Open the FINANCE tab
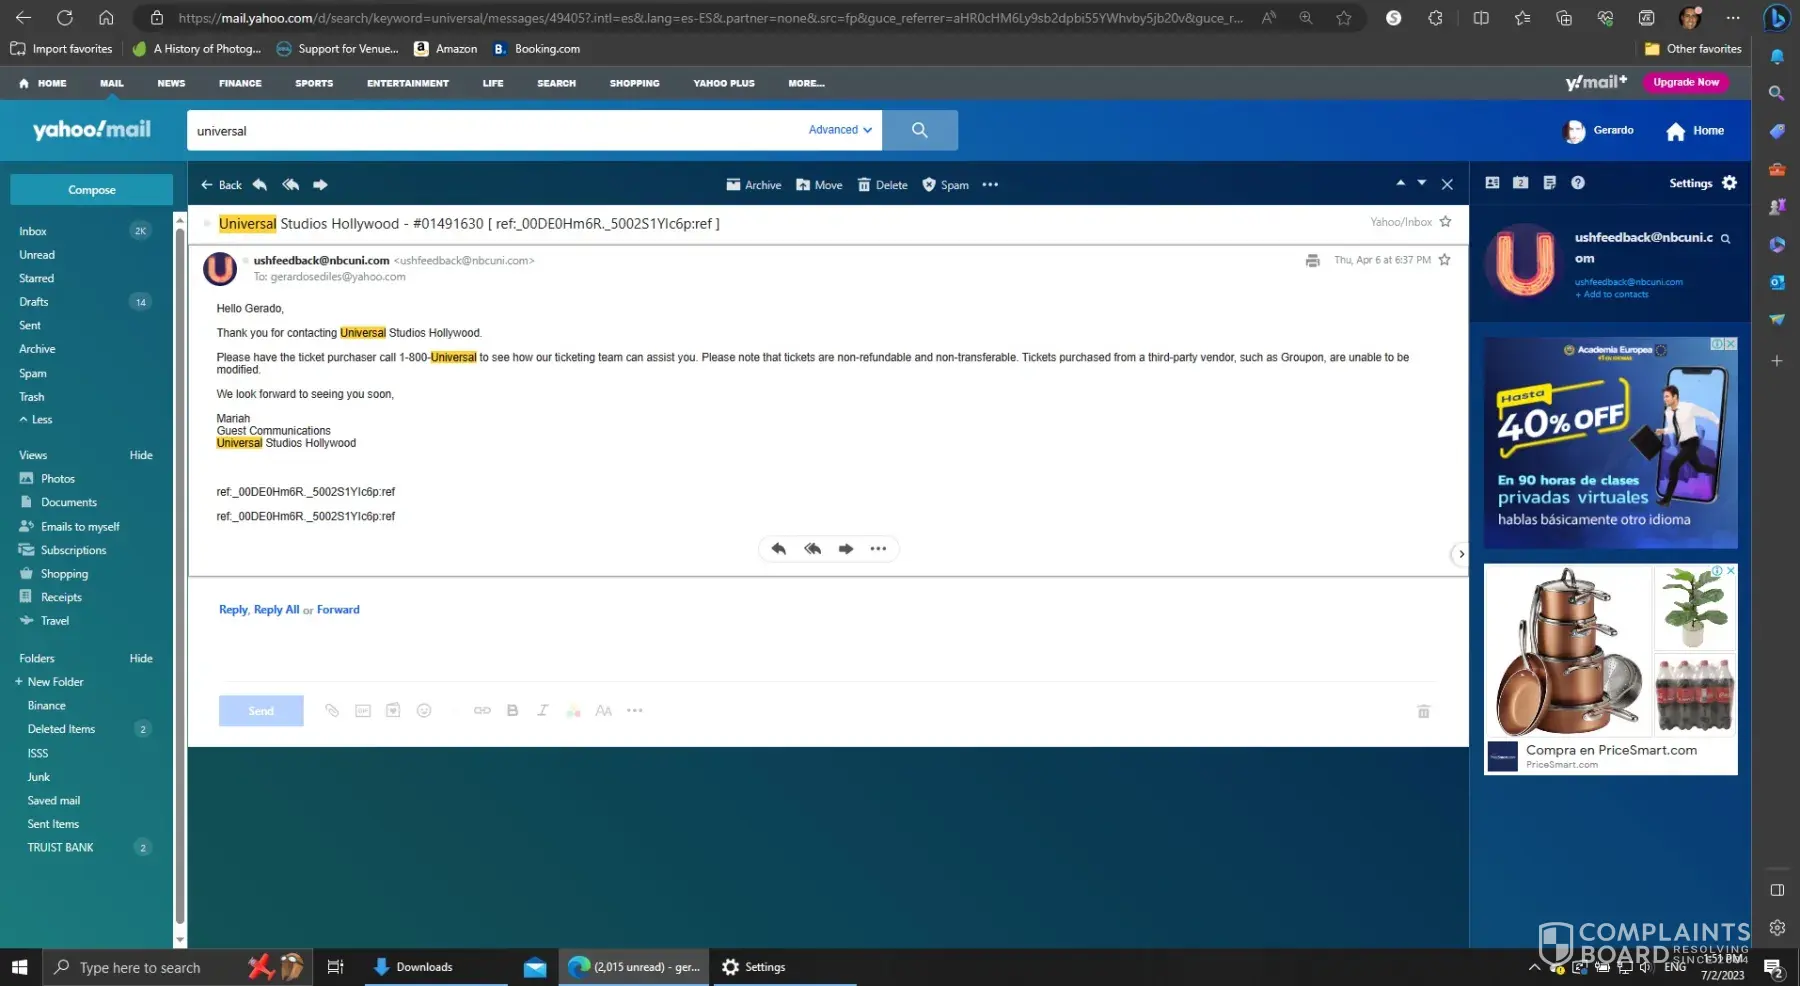 coord(240,84)
